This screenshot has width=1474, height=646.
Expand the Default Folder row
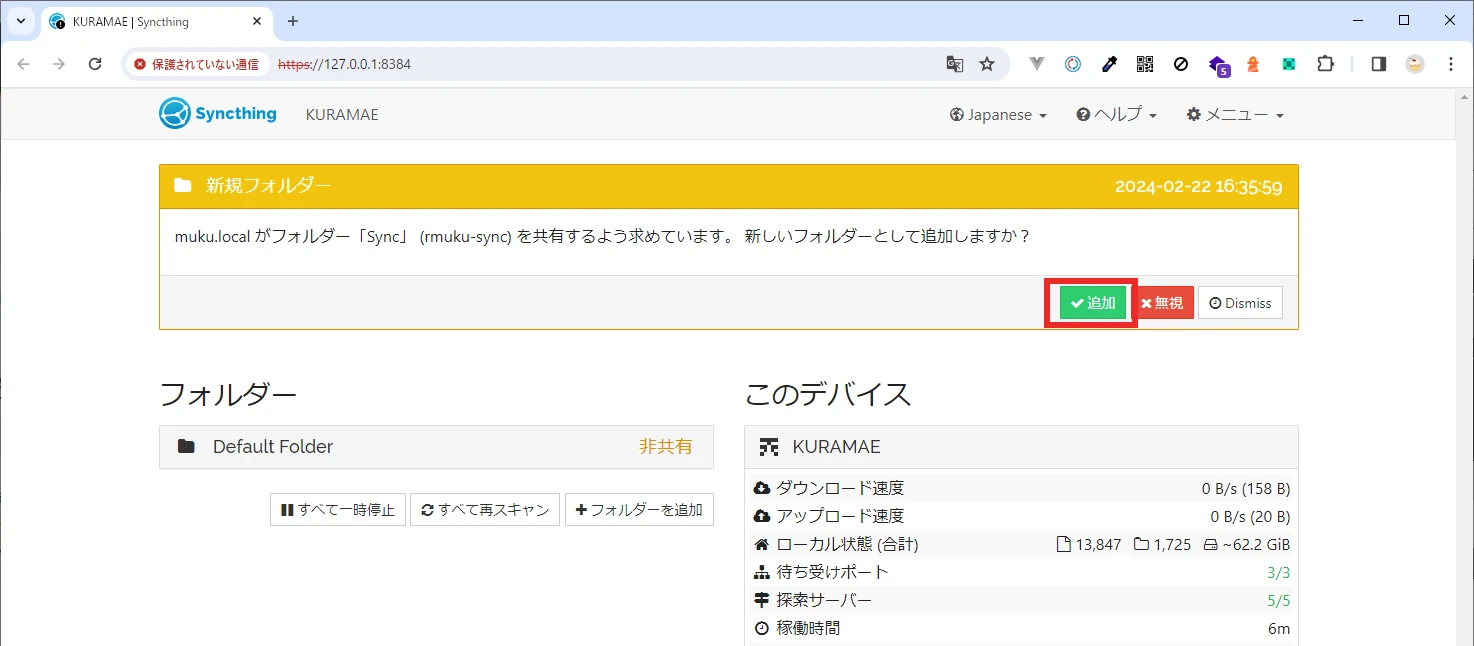point(436,447)
